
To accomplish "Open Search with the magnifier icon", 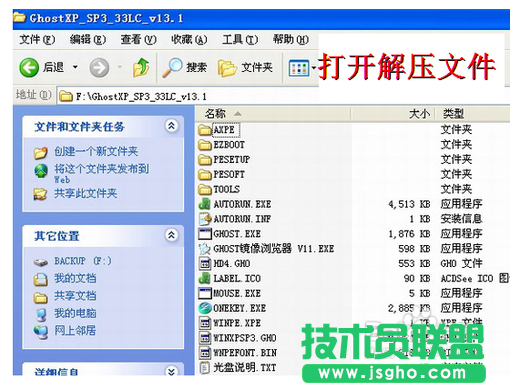I will pyautogui.click(x=172, y=67).
